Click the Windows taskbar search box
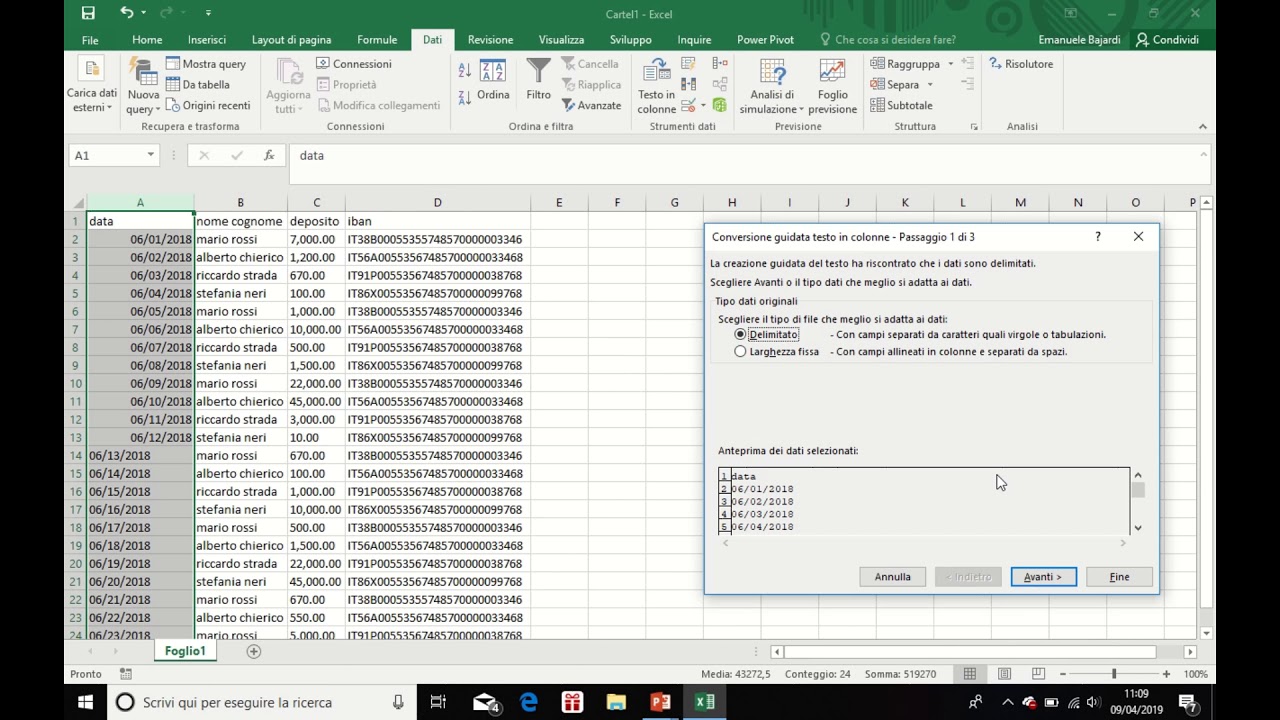This screenshot has width=1280, height=720. click(x=262, y=702)
